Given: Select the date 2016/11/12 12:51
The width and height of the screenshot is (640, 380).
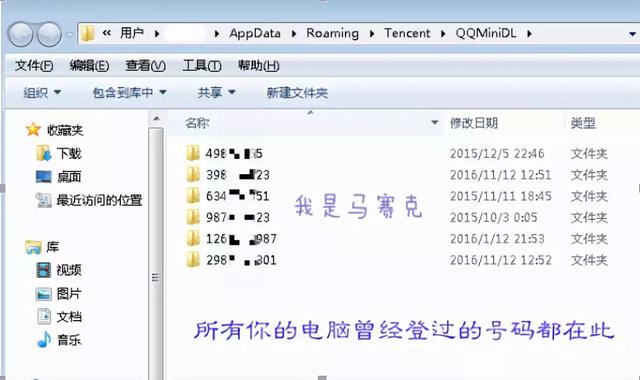Looking at the screenshot, I should tap(501, 175).
